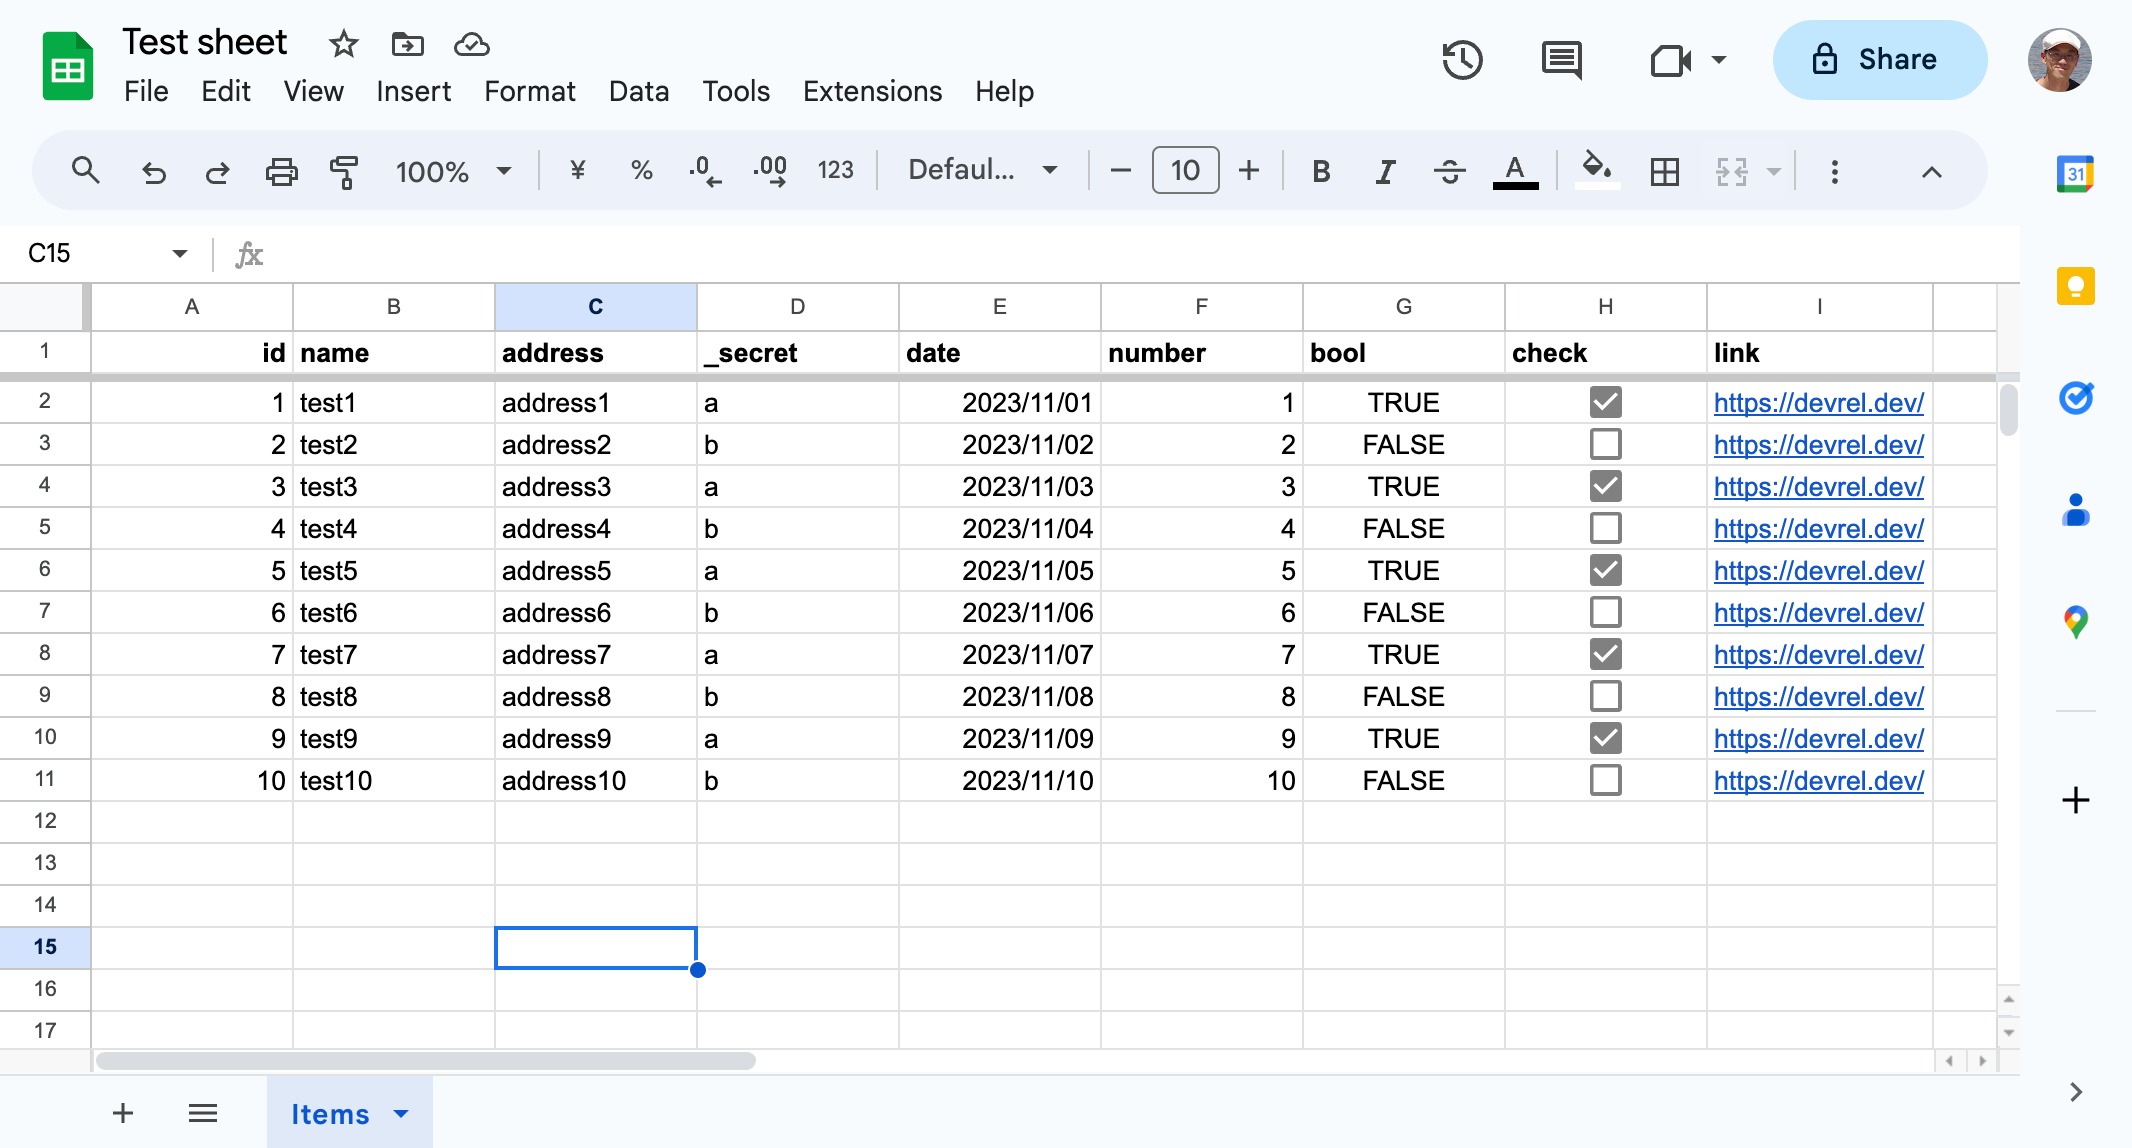Open the font selection dropdown
The width and height of the screenshot is (2132, 1148).
pyautogui.click(x=980, y=170)
